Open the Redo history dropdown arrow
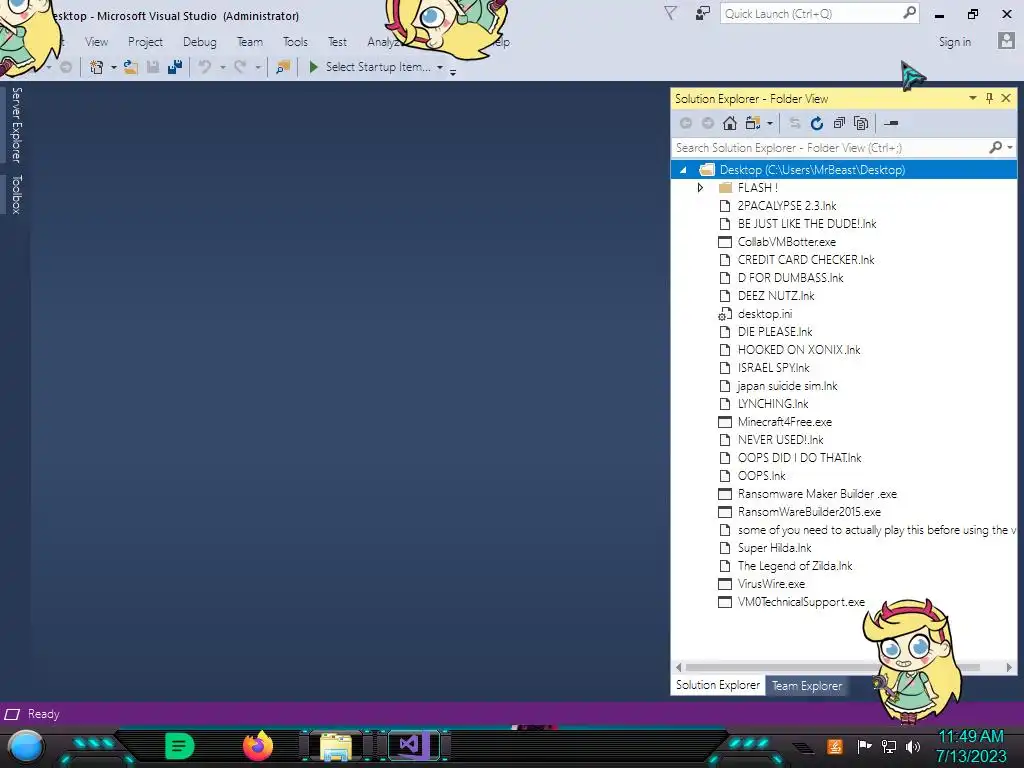The image size is (1024, 768). coord(258,67)
